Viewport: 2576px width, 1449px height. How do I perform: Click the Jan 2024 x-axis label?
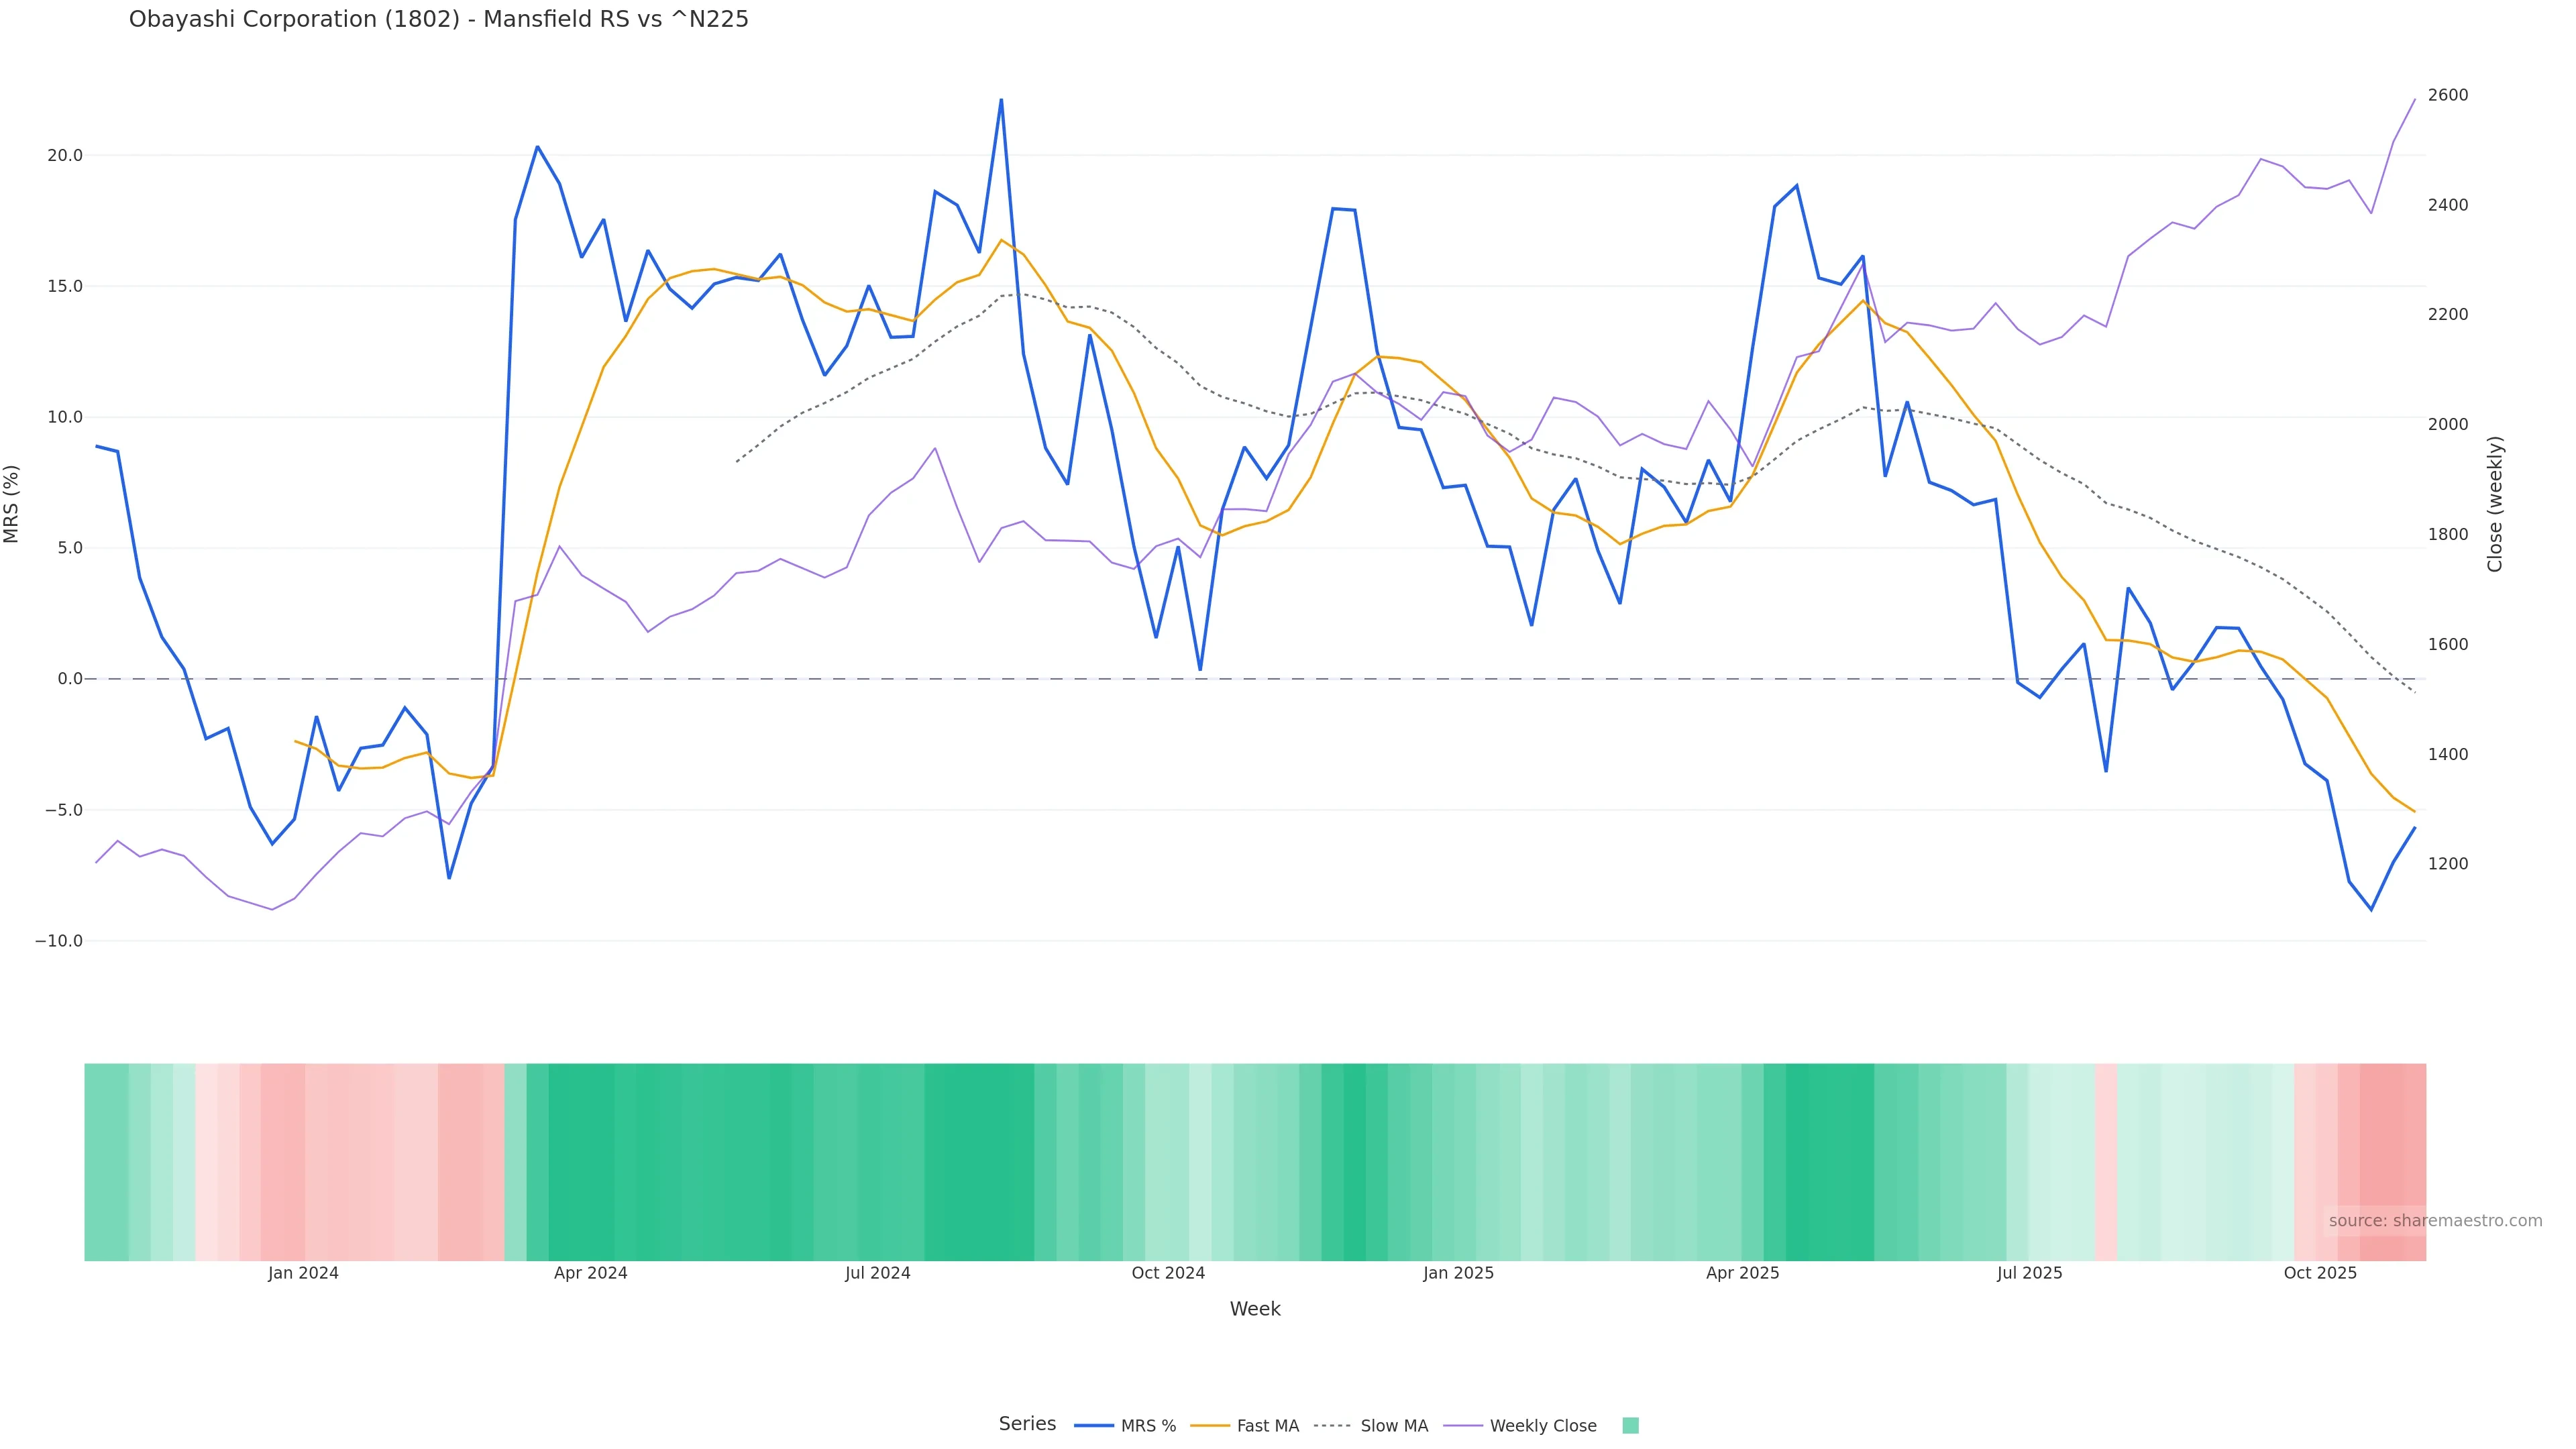[x=303, y=1273]
